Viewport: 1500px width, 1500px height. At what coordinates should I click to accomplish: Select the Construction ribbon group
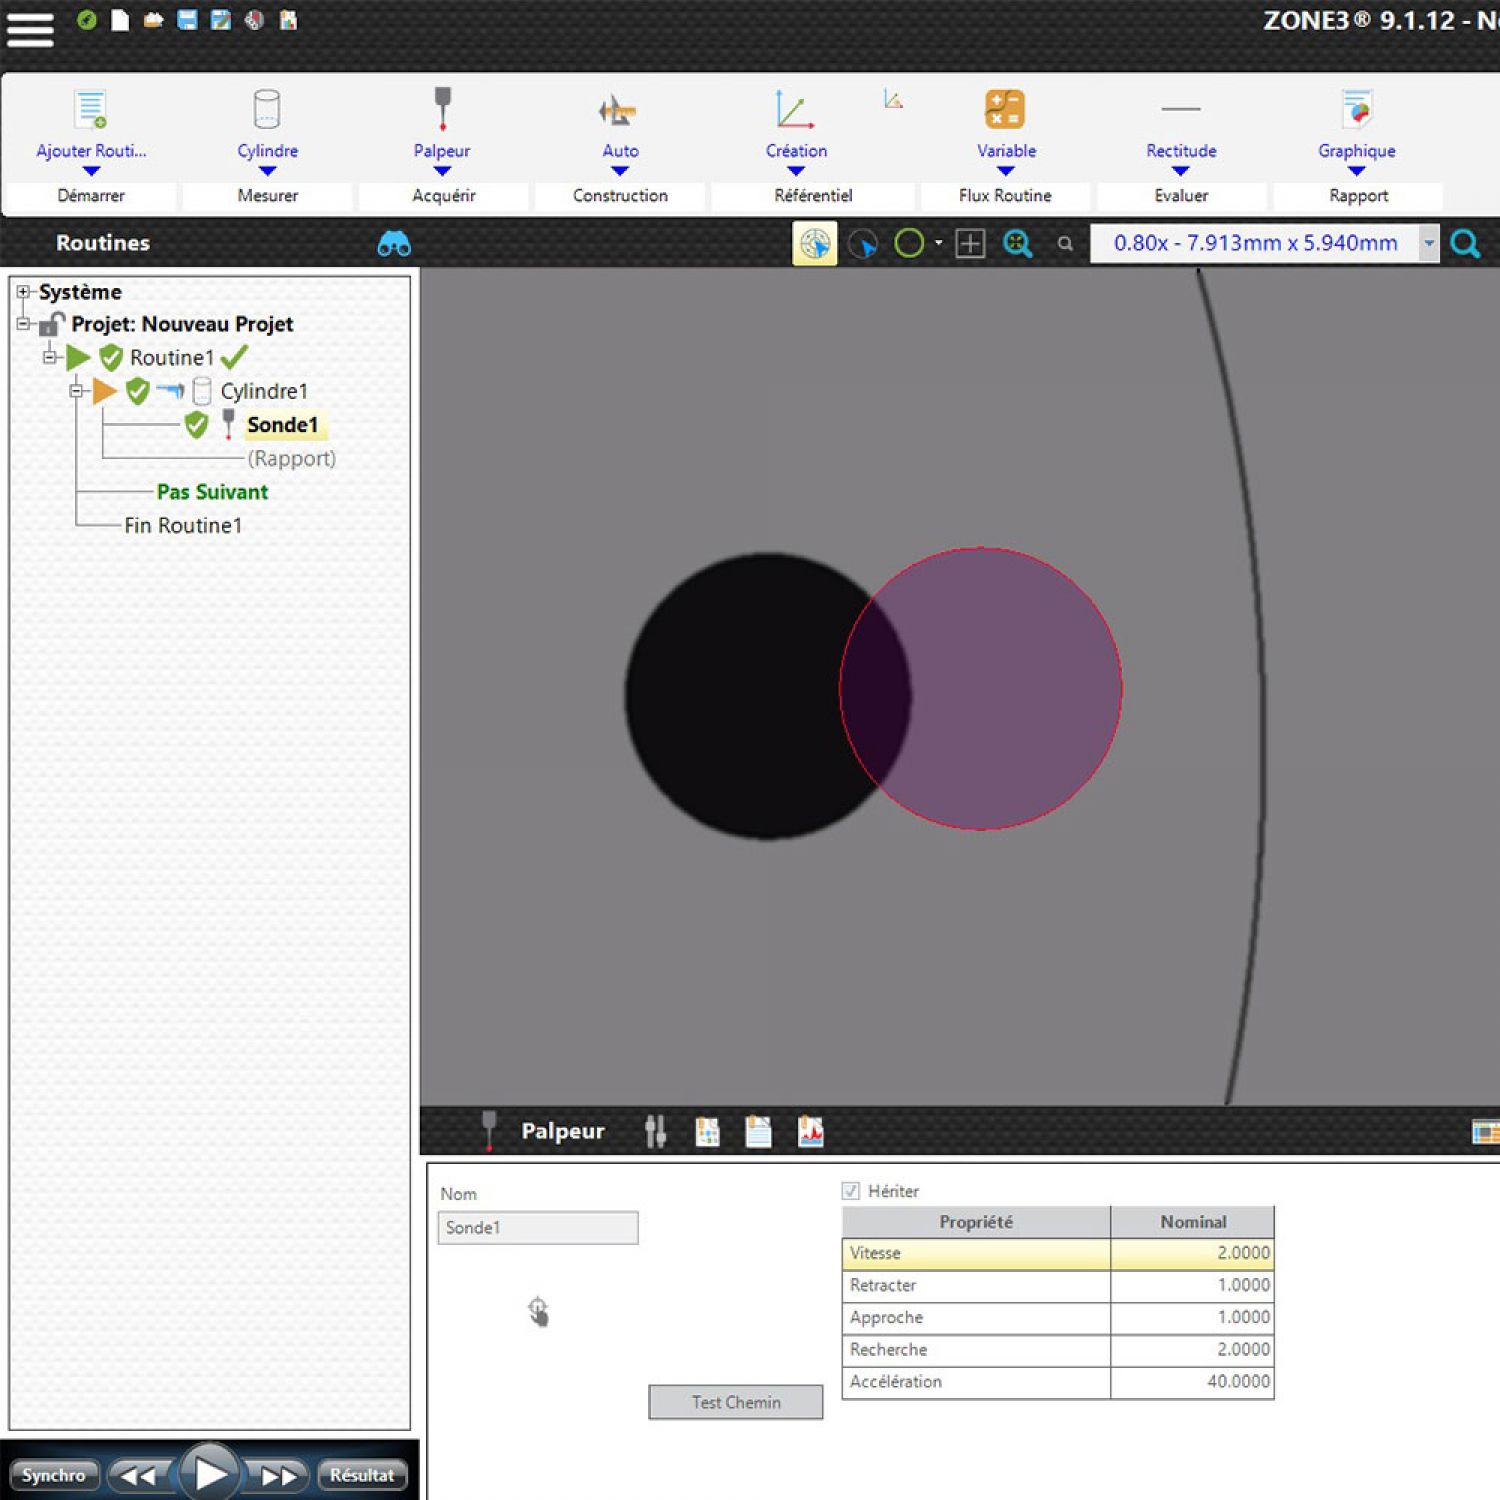[620, 196]
